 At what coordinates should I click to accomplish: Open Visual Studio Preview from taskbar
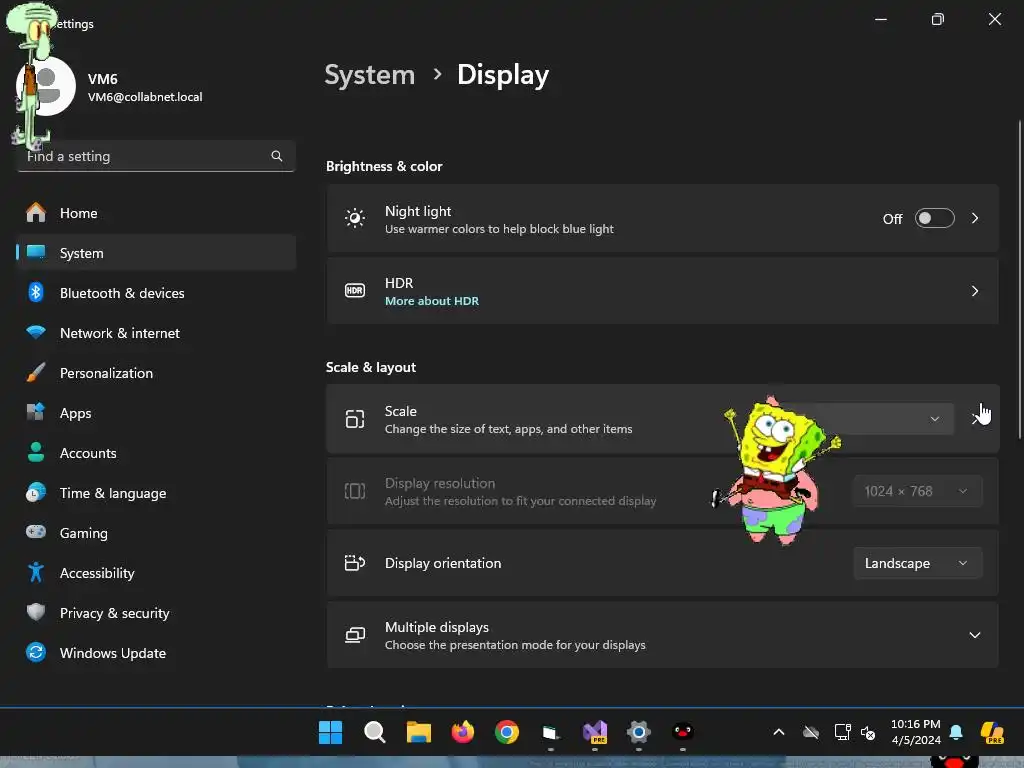click(595, 732)
